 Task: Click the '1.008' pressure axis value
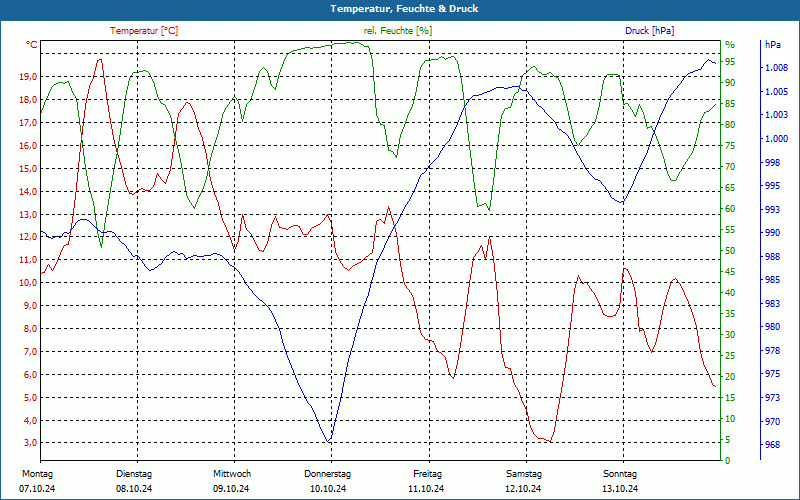[x=775, y=68]
